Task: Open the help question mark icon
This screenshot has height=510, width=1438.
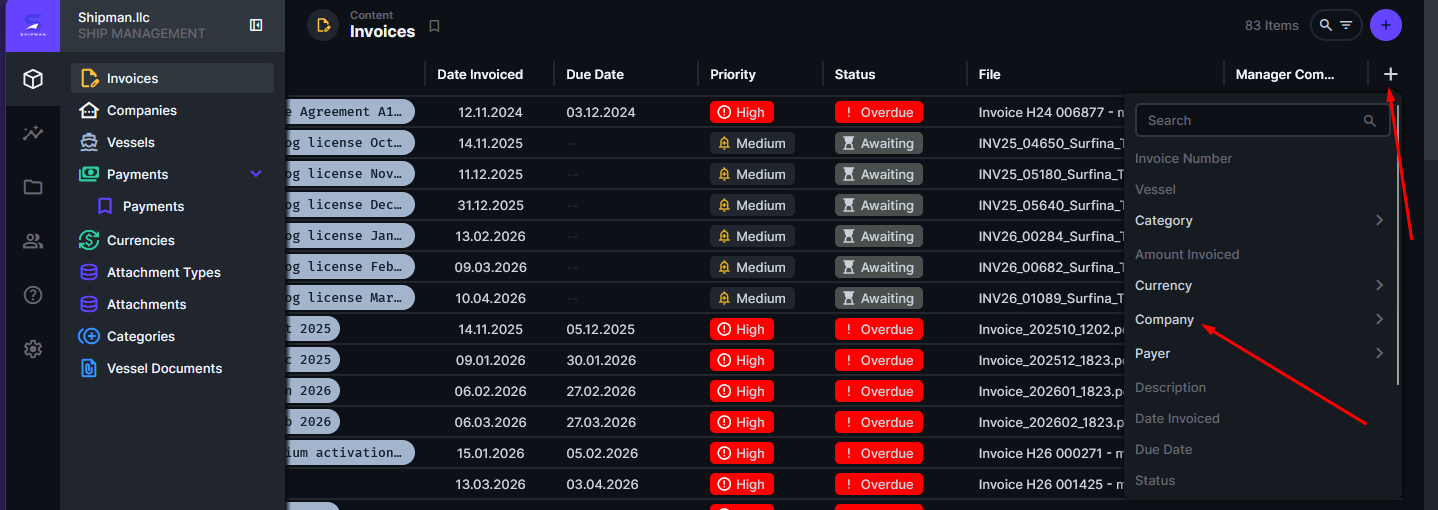Action: pos(33,295)
